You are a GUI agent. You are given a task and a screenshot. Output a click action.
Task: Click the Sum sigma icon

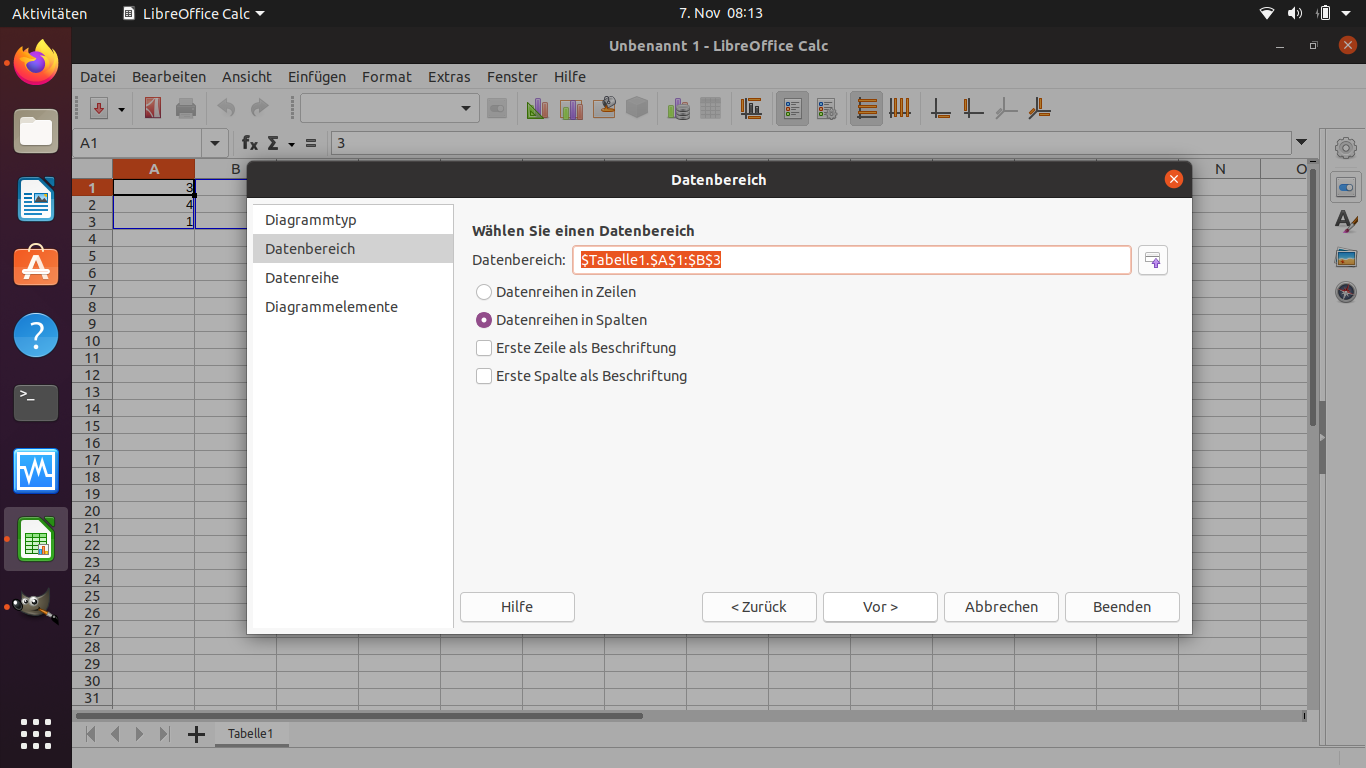pos(273,143)
